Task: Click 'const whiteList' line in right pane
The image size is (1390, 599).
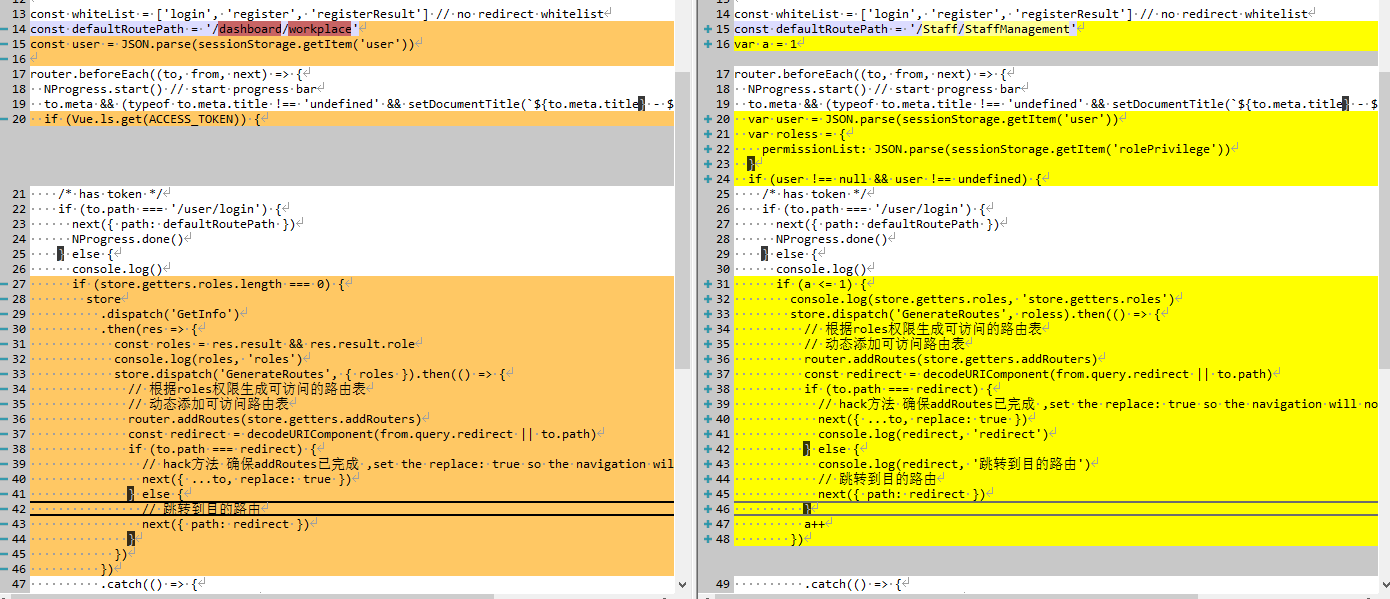Action: [x=1021, y=14]
